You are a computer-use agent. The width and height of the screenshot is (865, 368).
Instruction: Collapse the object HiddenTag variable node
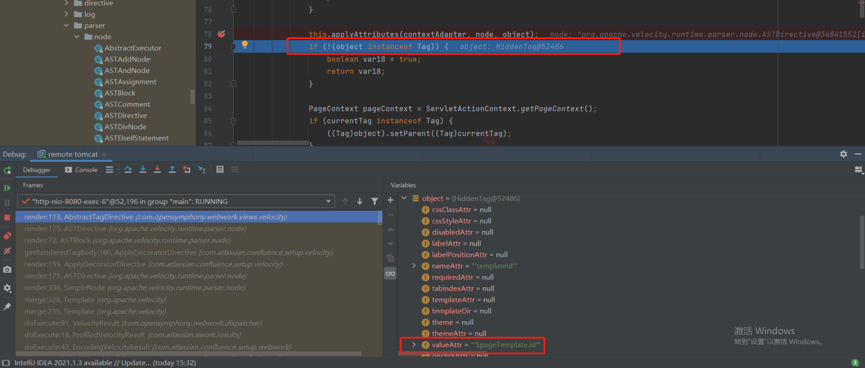(404, 198)
